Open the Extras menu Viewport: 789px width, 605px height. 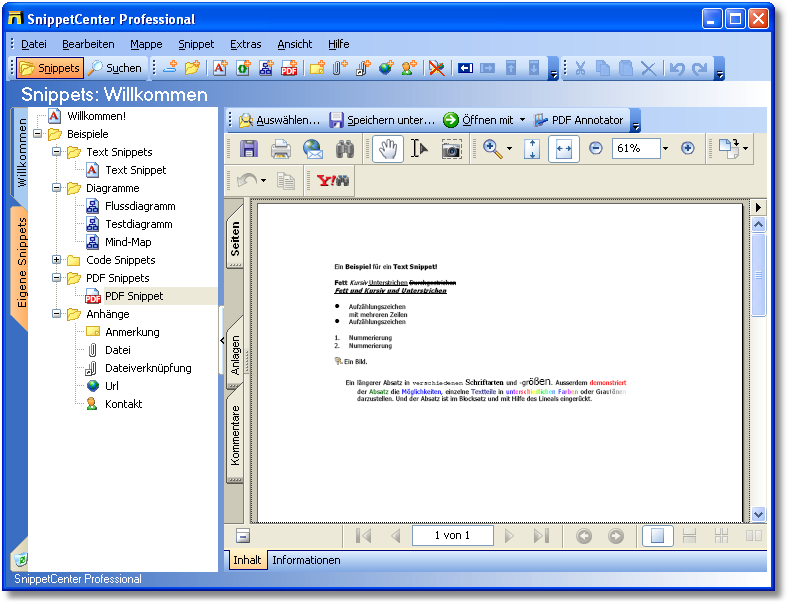click(246, 44)
